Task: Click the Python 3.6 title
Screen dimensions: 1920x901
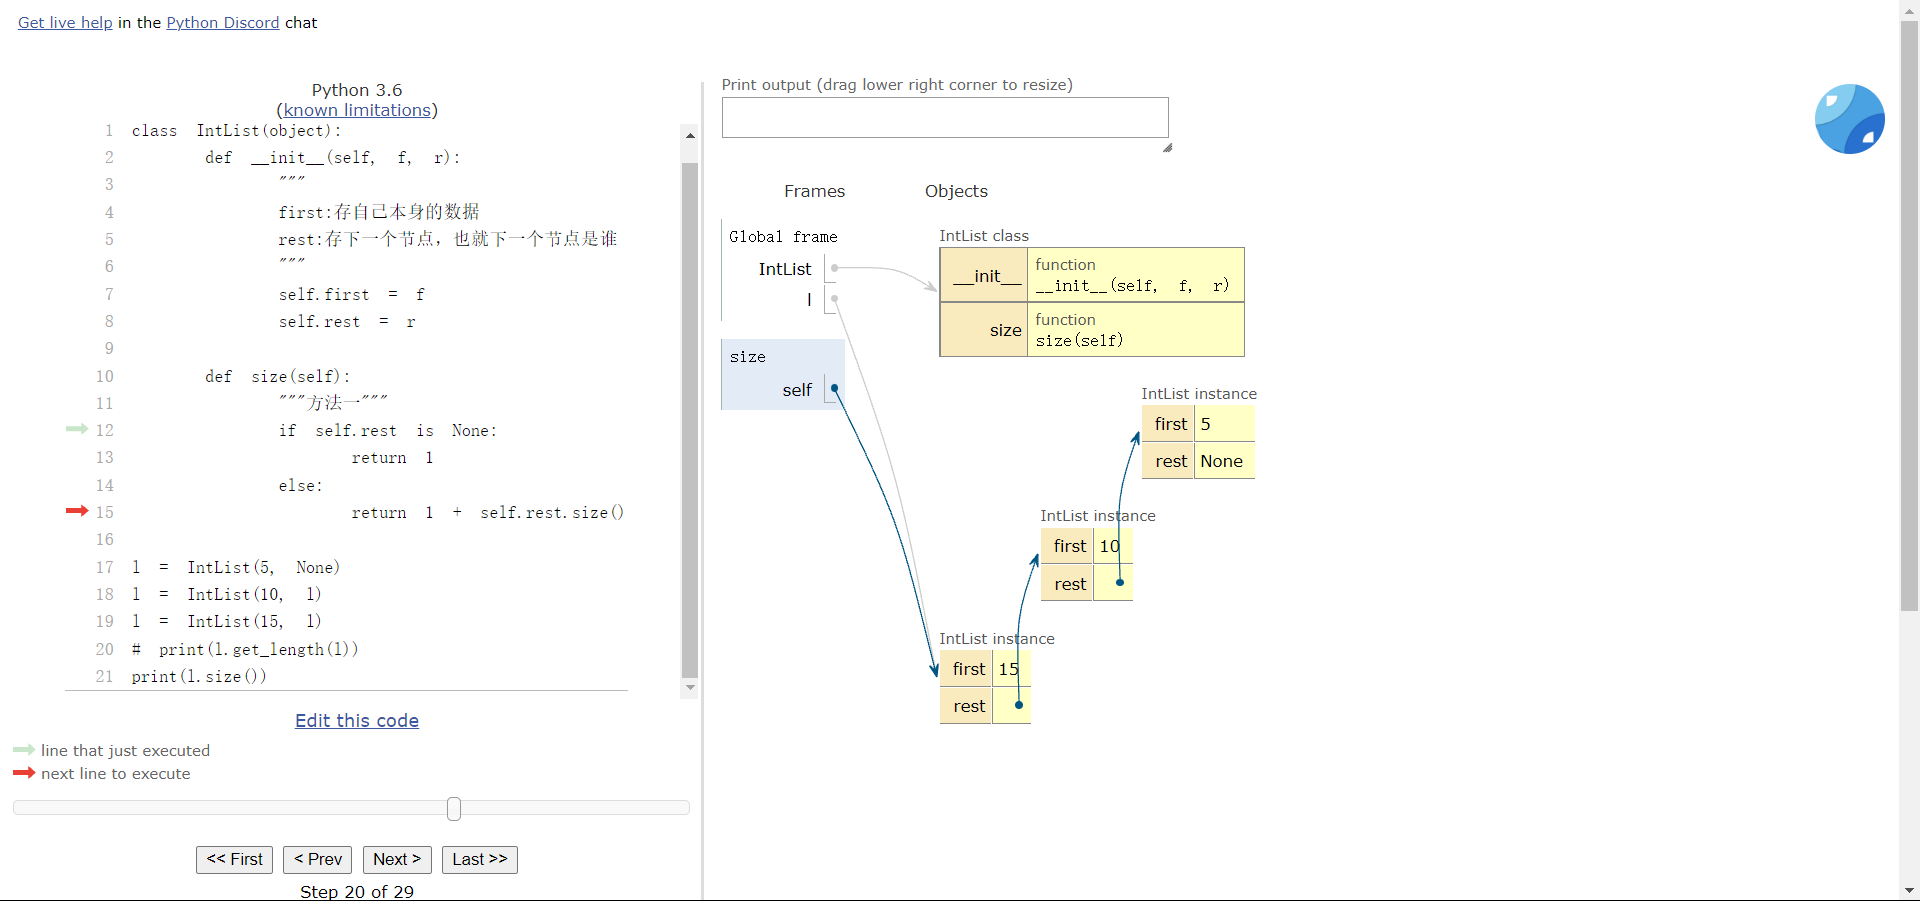Action: click(x=357, y=90)
